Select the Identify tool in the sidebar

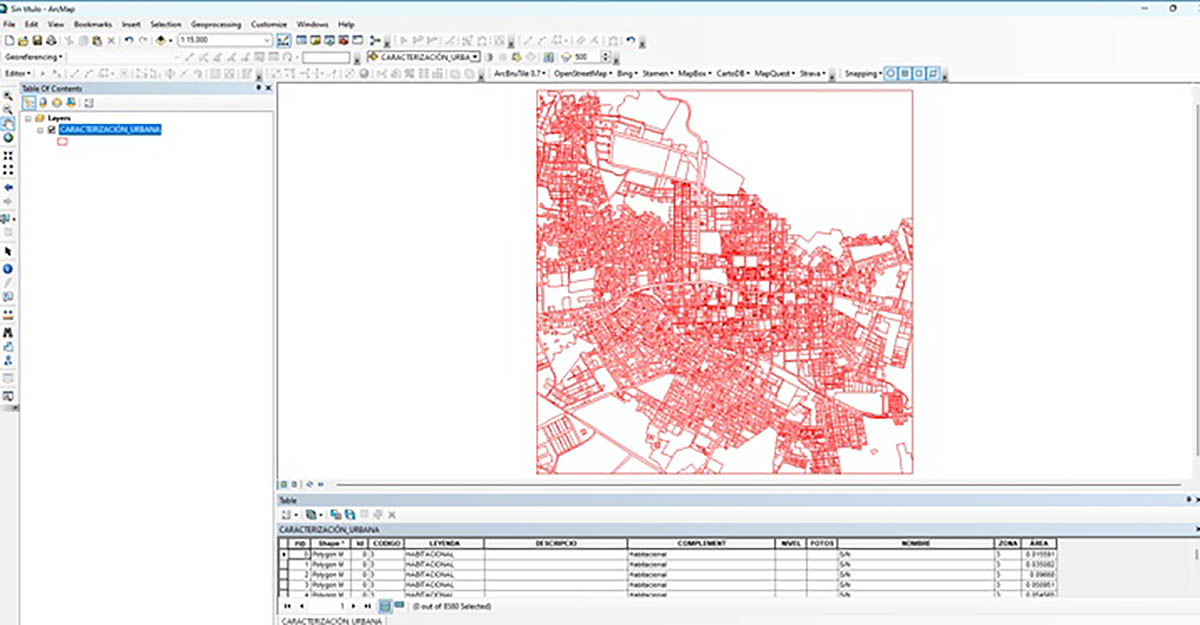tap(8, 269)
